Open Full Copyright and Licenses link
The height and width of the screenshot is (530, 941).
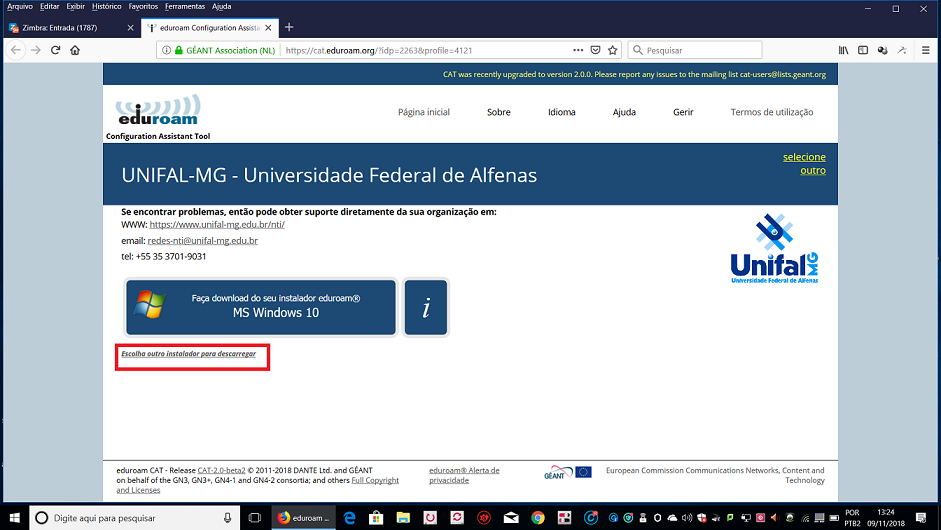pos(257,485)
